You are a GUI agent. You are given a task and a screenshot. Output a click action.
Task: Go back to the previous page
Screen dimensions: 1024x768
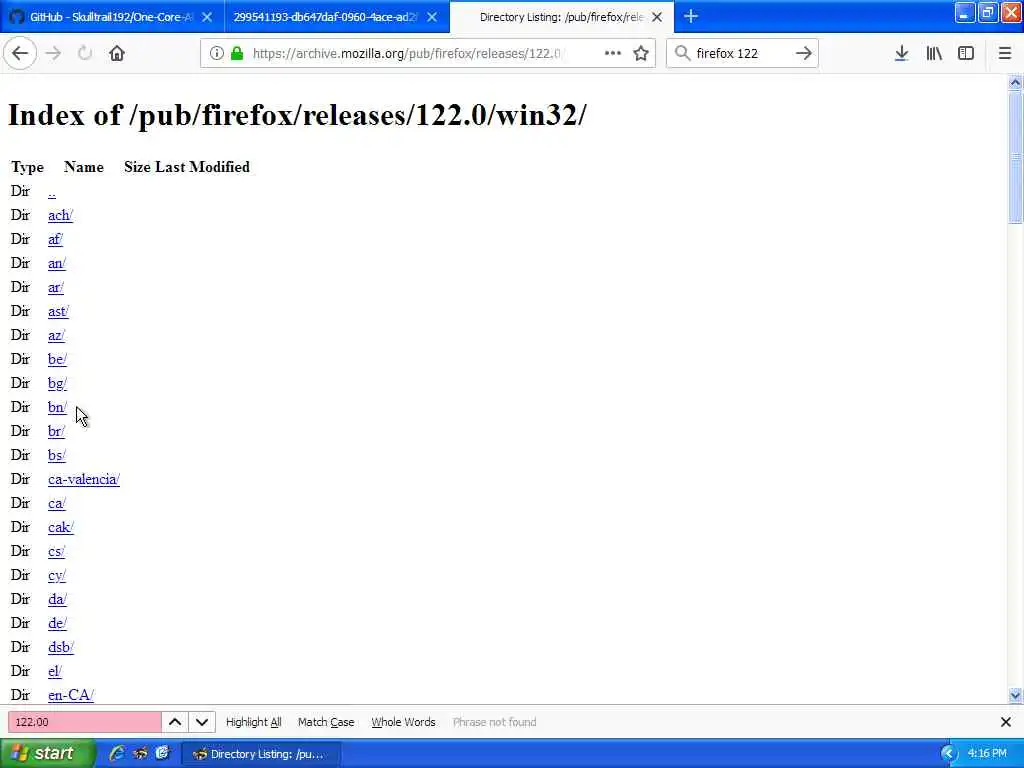(20, 53)
